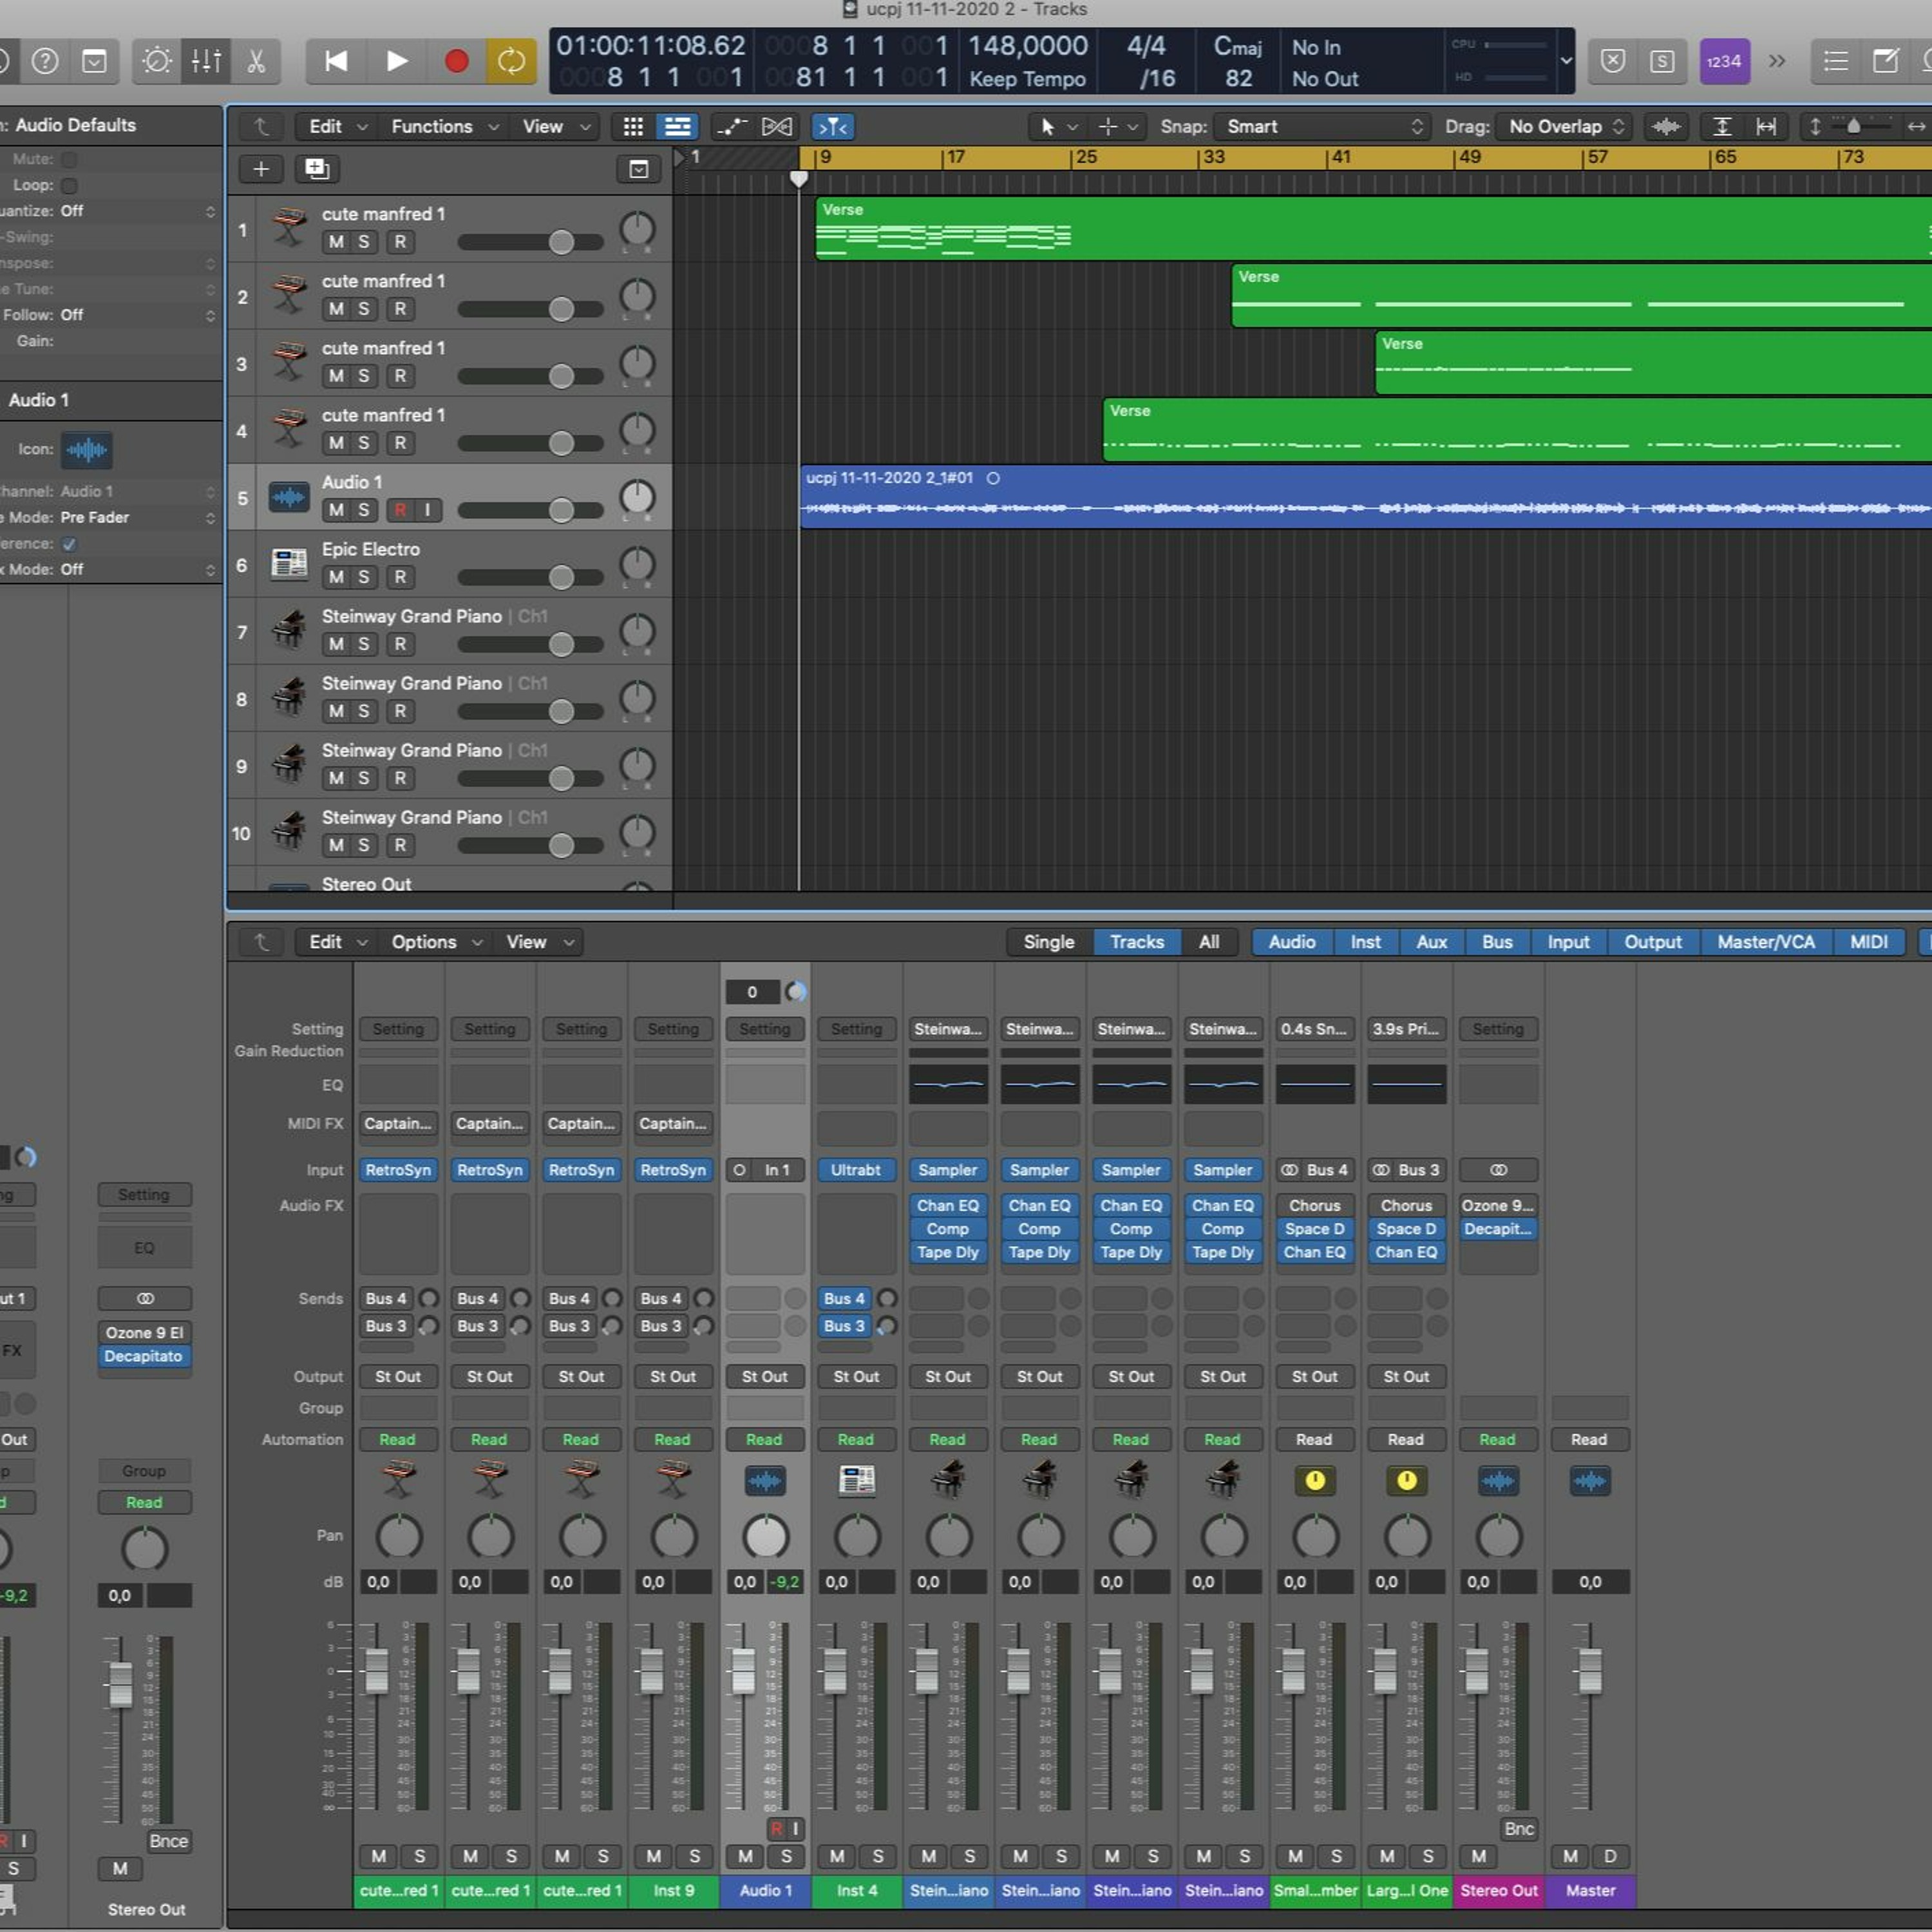Viewport: 1932px width, 1932px height.
Task: Solo the Epic Electro track
Action: (364, 577)
